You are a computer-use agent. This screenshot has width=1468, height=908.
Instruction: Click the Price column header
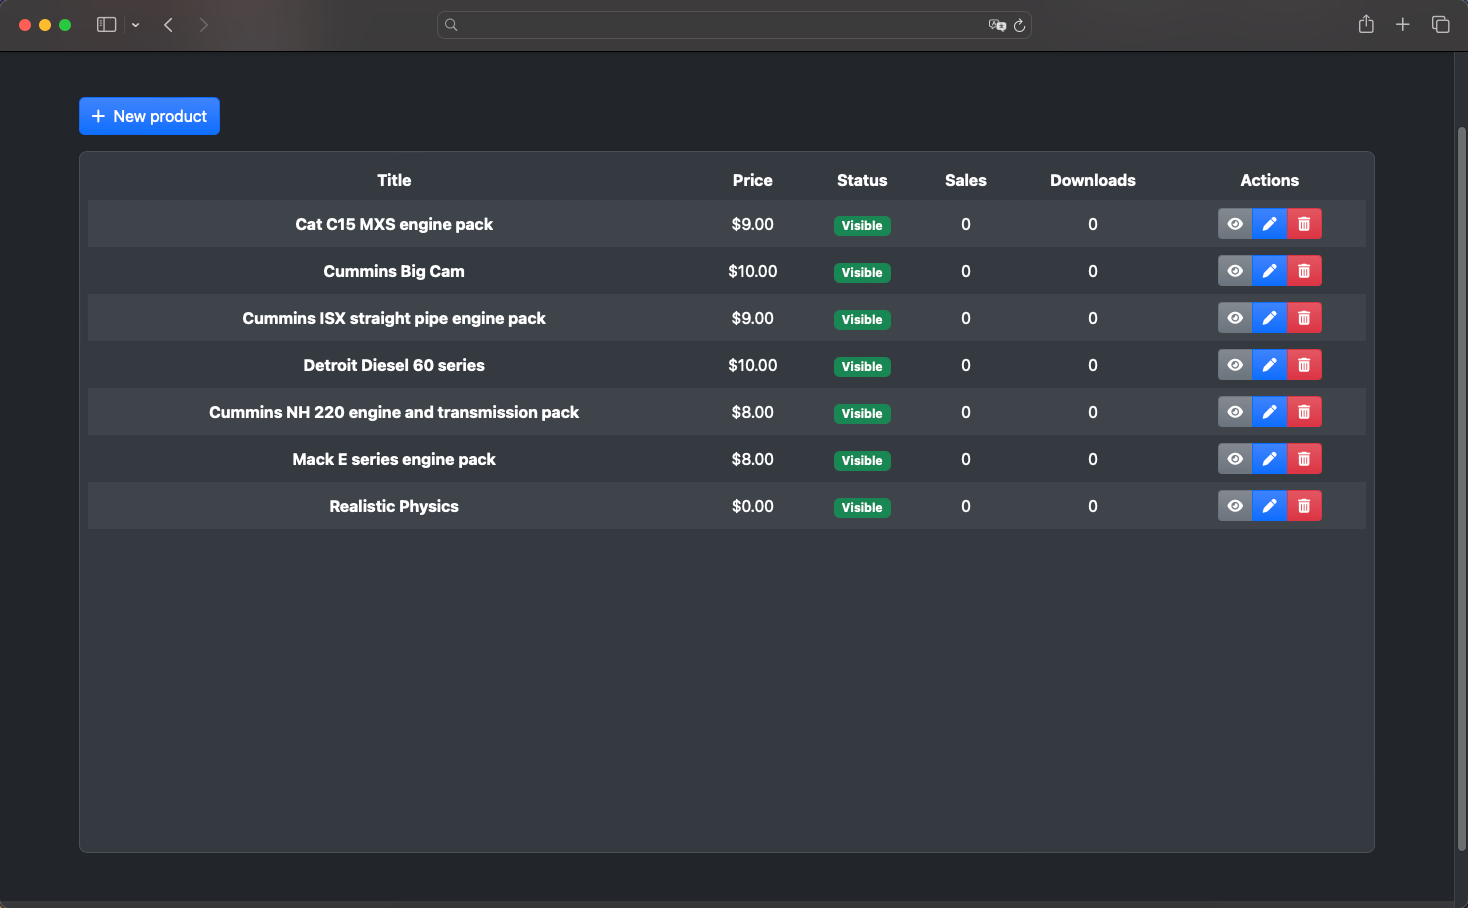coord(752,180)
